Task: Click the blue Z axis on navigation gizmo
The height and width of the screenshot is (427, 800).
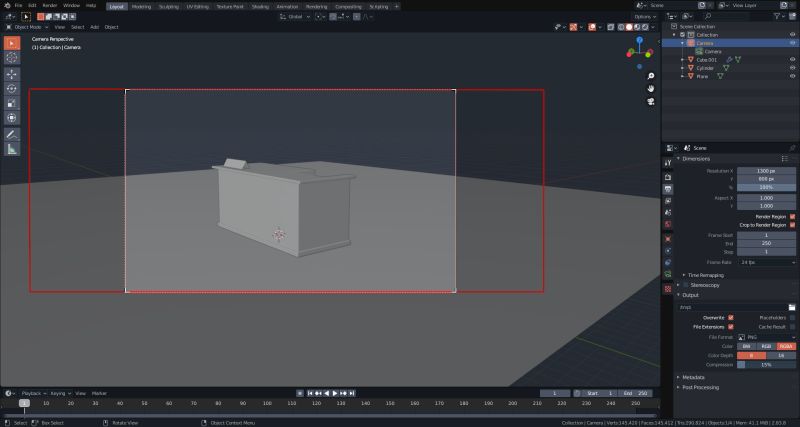Action: pyautogui.click(x=639, y=39)
